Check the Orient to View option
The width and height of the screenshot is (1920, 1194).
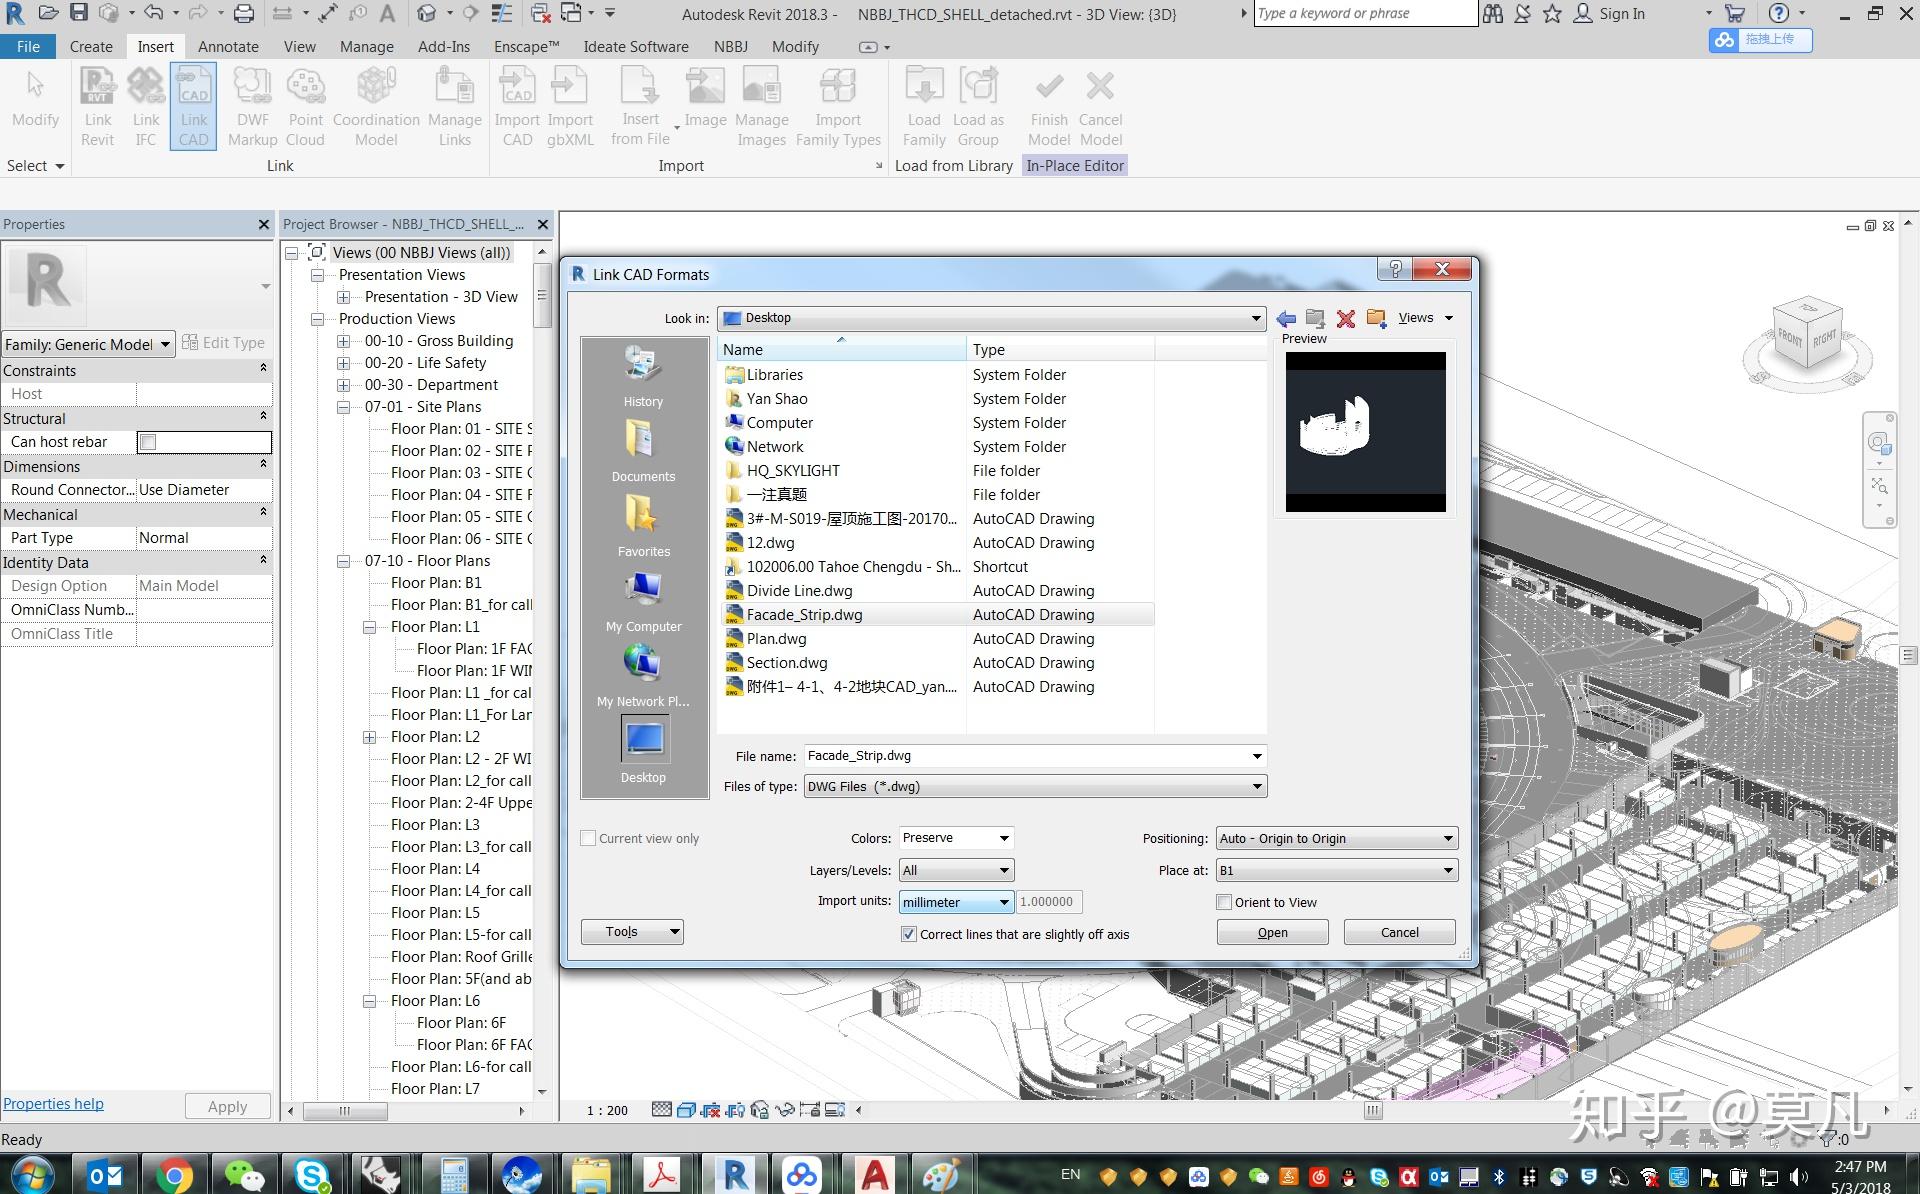1224,902
